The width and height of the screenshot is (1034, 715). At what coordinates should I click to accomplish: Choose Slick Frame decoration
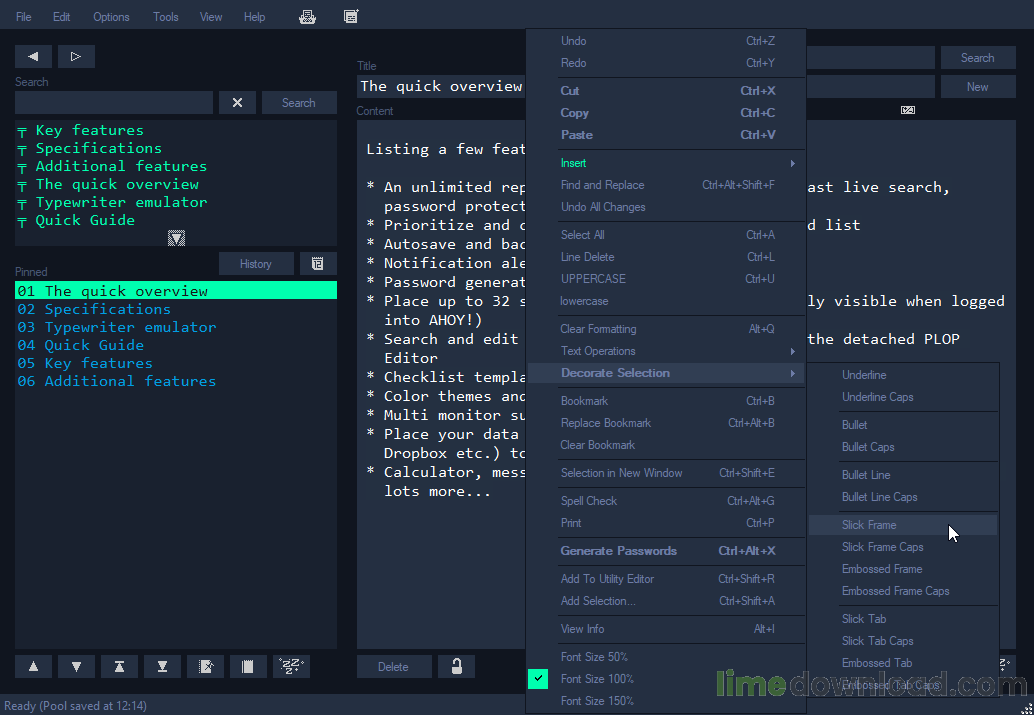[902, 525]
